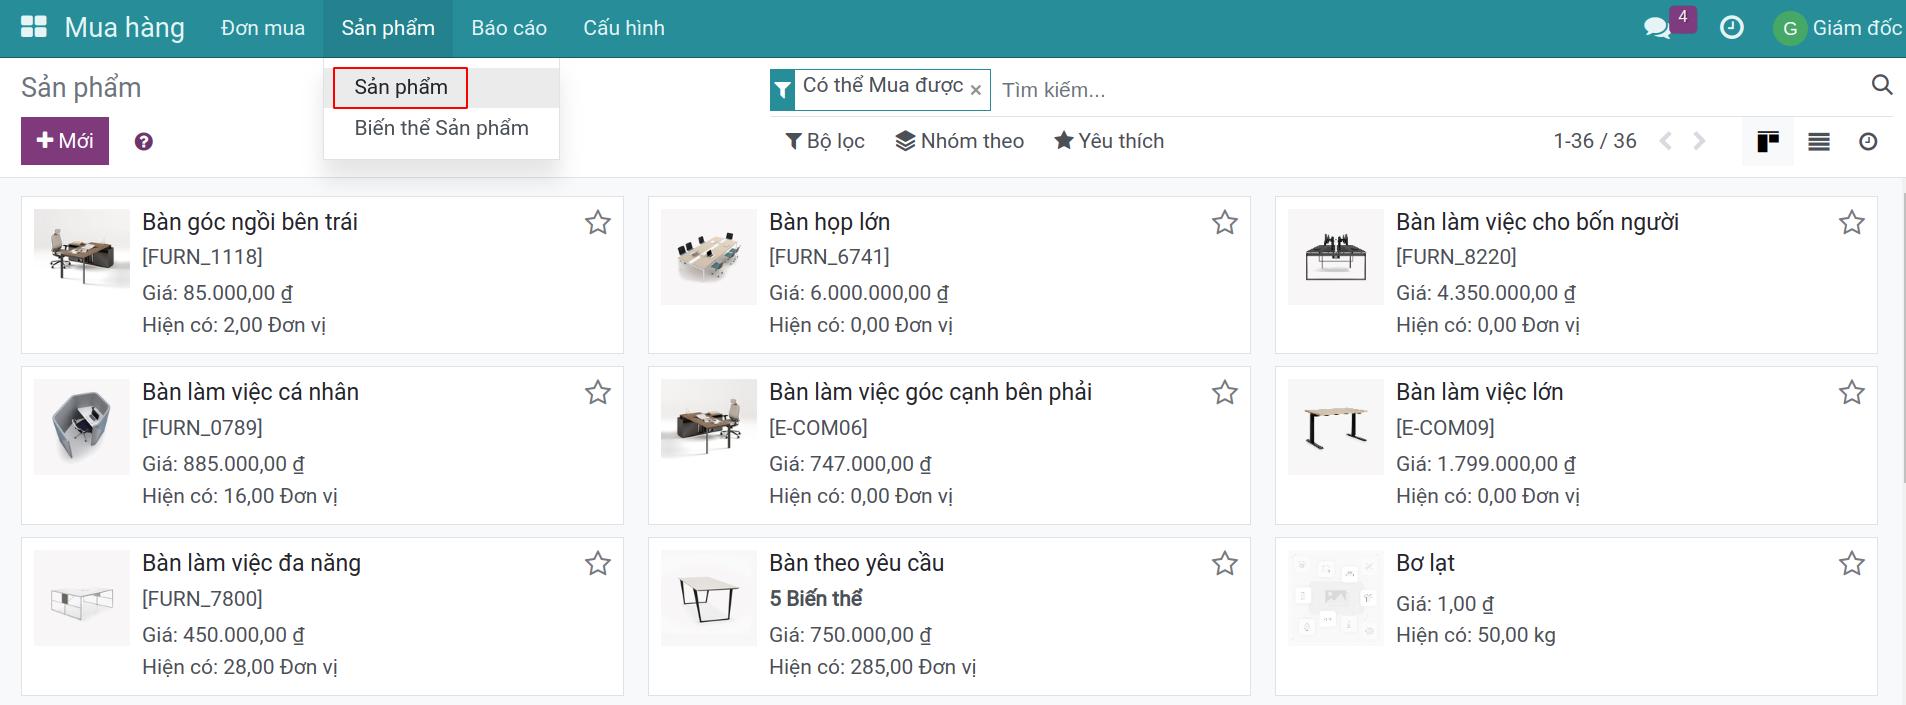This screenshot has height=705, width=1906.
Task: Open the conversations chat icon
Action: click(x=1657, y=28)
